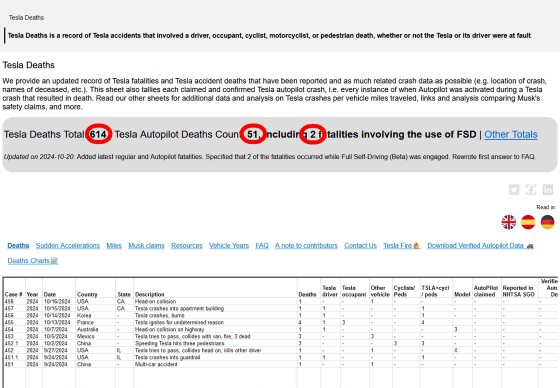Select 'Head-on collision on highway' Australia row
Viewport: 560px width, 388px height.
click(169, 329)
